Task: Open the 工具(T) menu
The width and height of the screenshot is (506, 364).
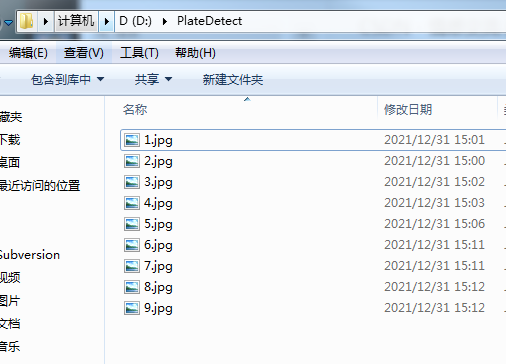Action: pos(139,53)
